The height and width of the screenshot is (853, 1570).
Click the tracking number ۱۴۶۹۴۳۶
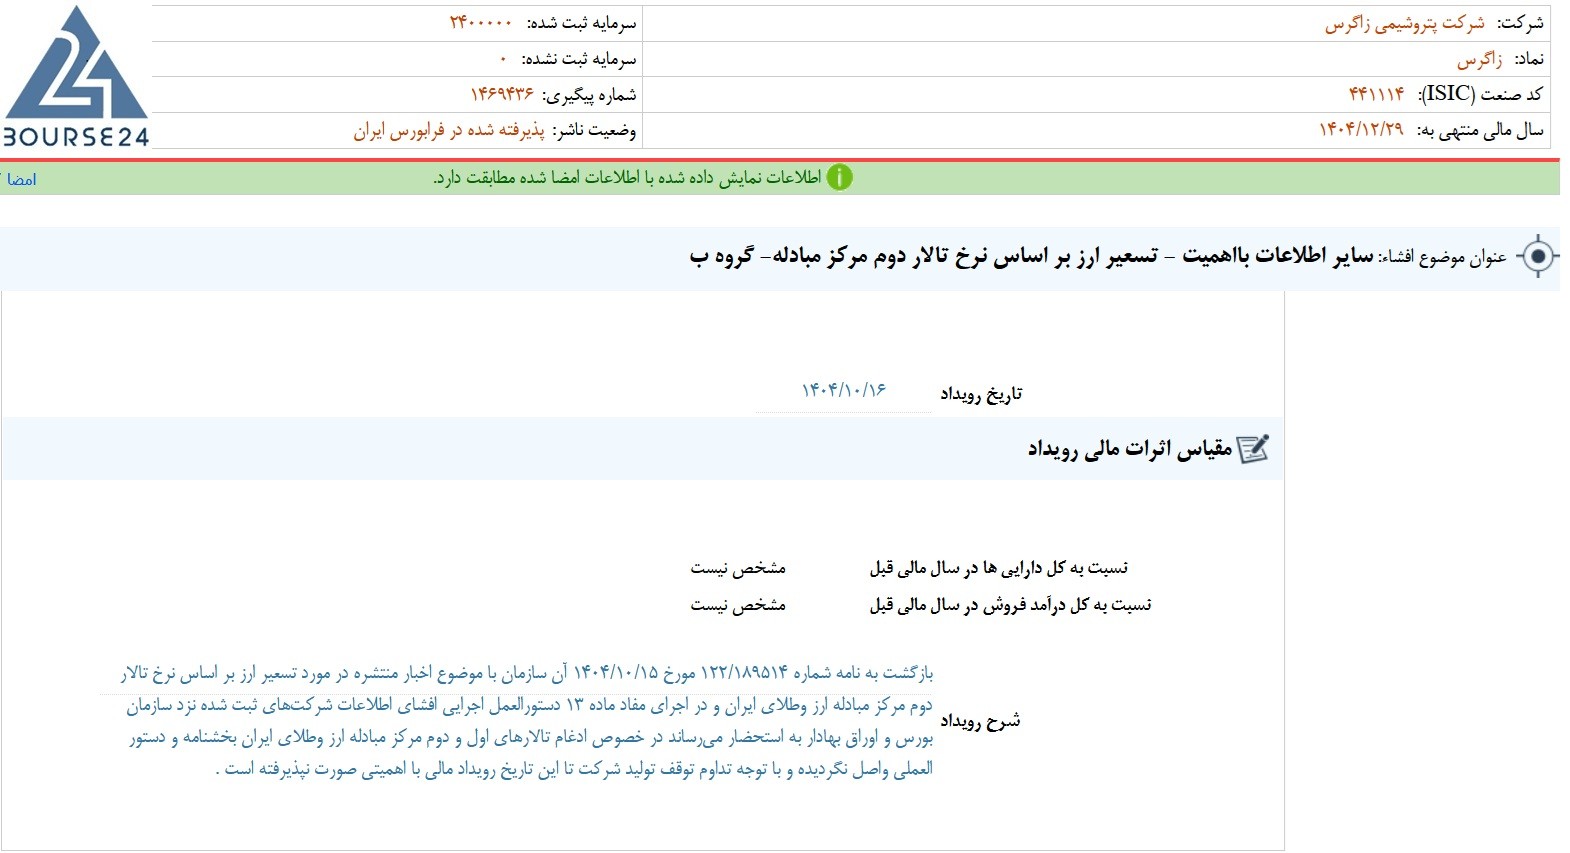502,94
